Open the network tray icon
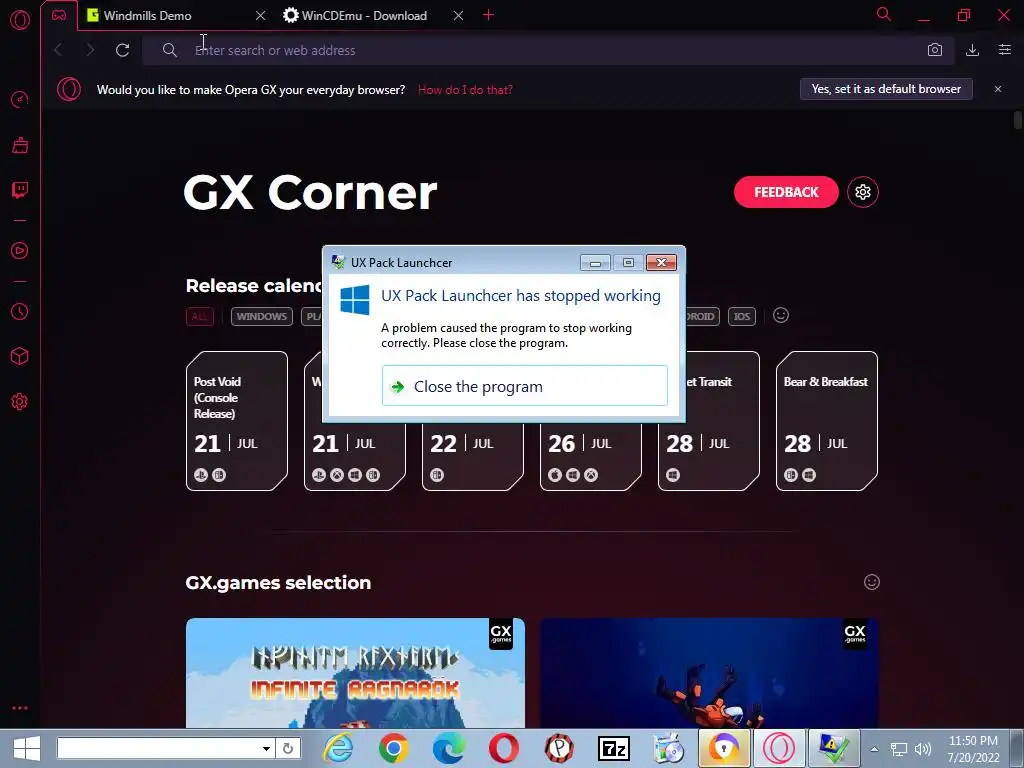The width and height of the screenshot is (1024, 768). 899,749
